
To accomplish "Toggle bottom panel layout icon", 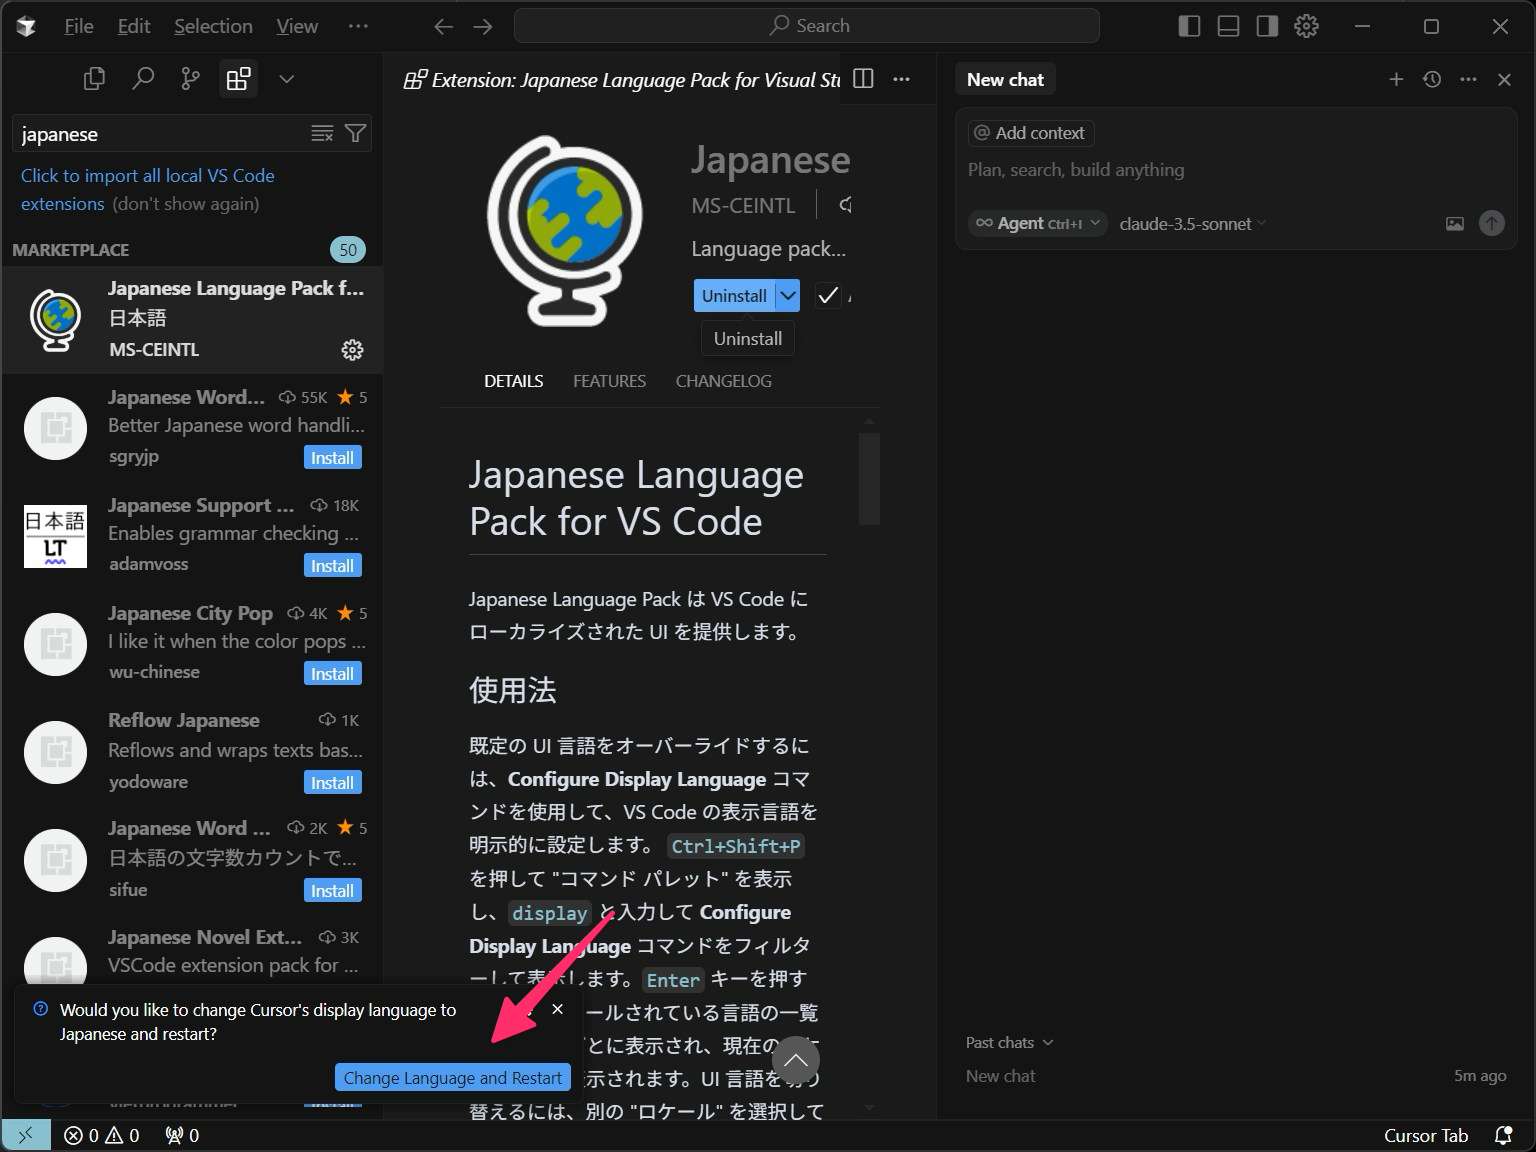I will [x=1228, y=26].
